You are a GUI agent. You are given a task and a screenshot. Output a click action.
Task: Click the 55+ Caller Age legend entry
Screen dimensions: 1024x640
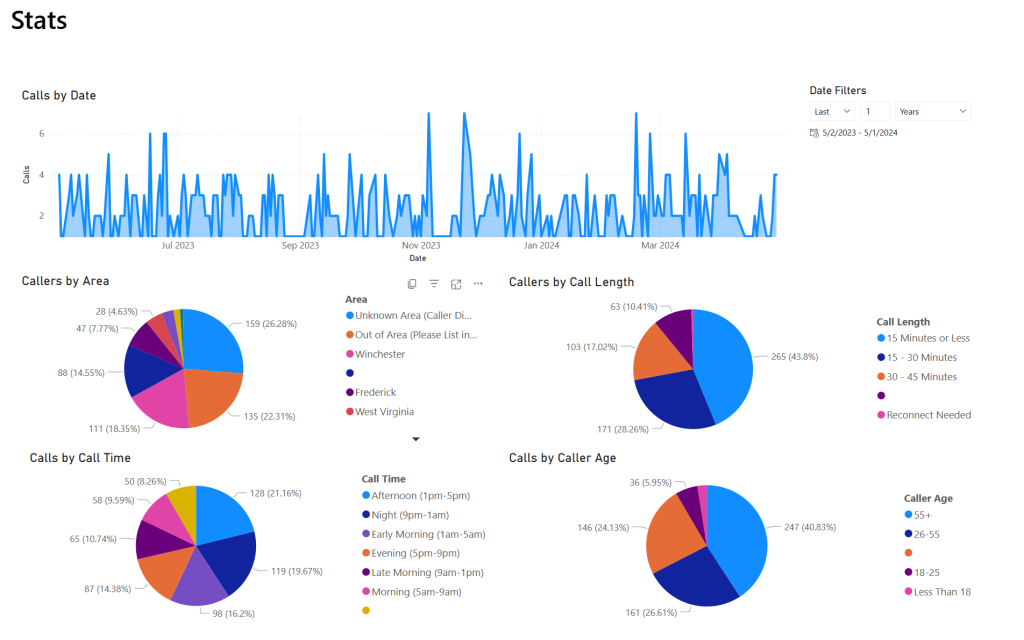tap(918, 515)
